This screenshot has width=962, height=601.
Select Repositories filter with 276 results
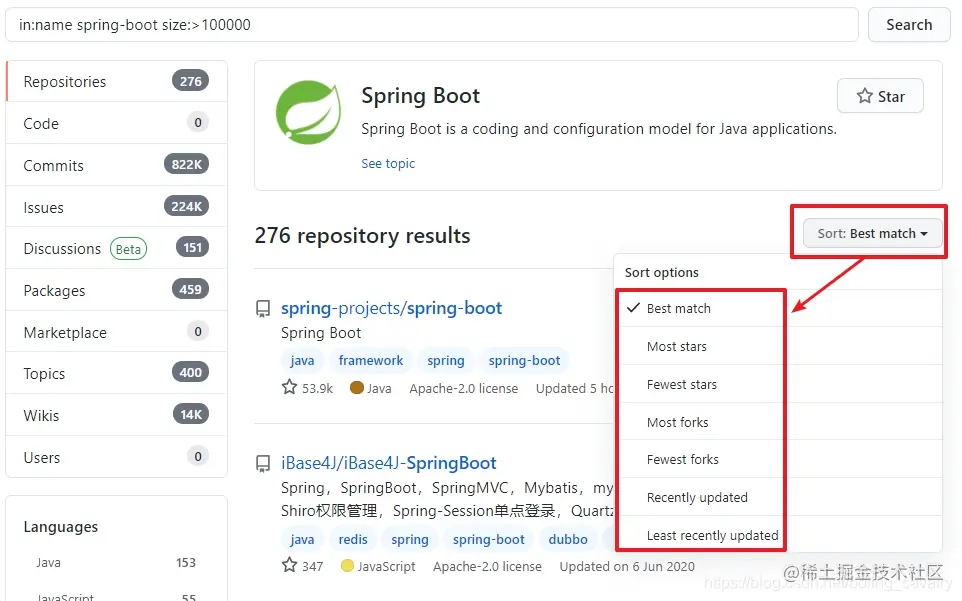(117, 82)
